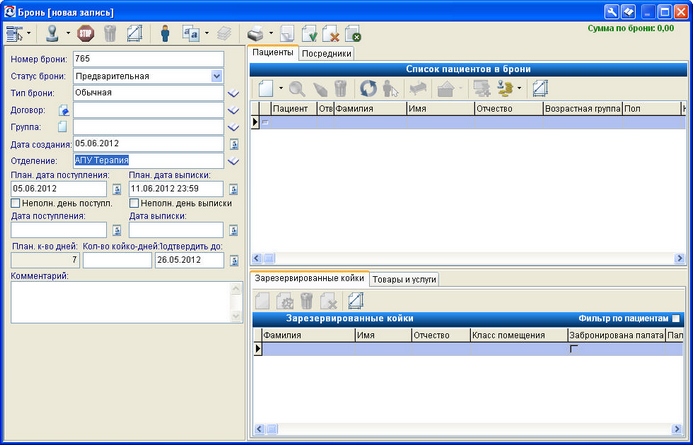The width and height of the screenshot is (693, 445).
Task: Open the calendar for Дата поступления
Action: (116, 230)
